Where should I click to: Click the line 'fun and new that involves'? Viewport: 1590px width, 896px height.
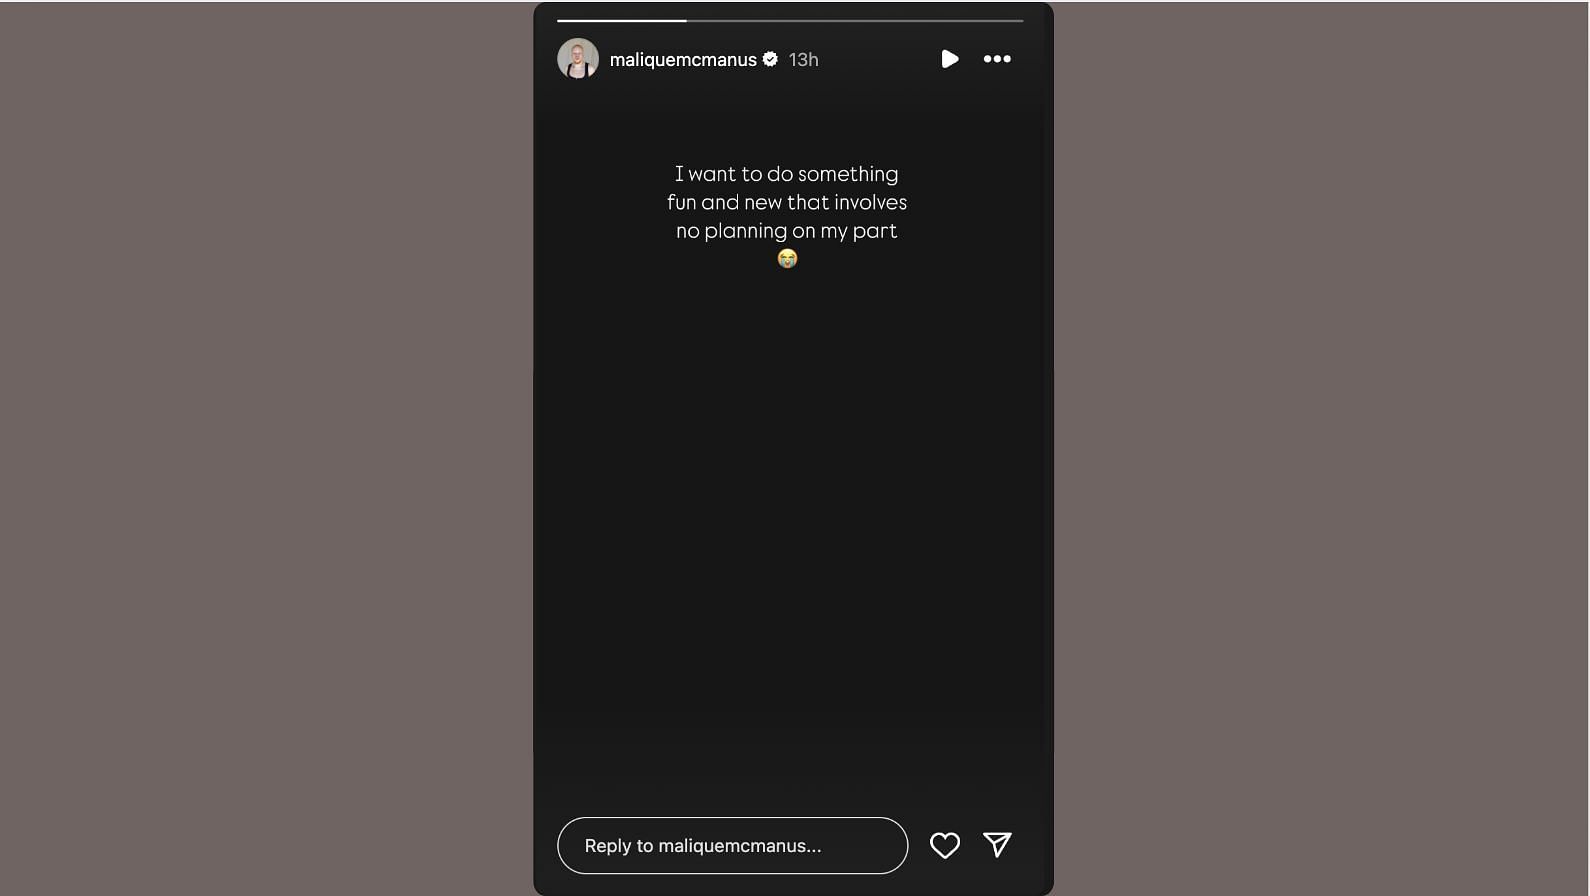[787, 202]
